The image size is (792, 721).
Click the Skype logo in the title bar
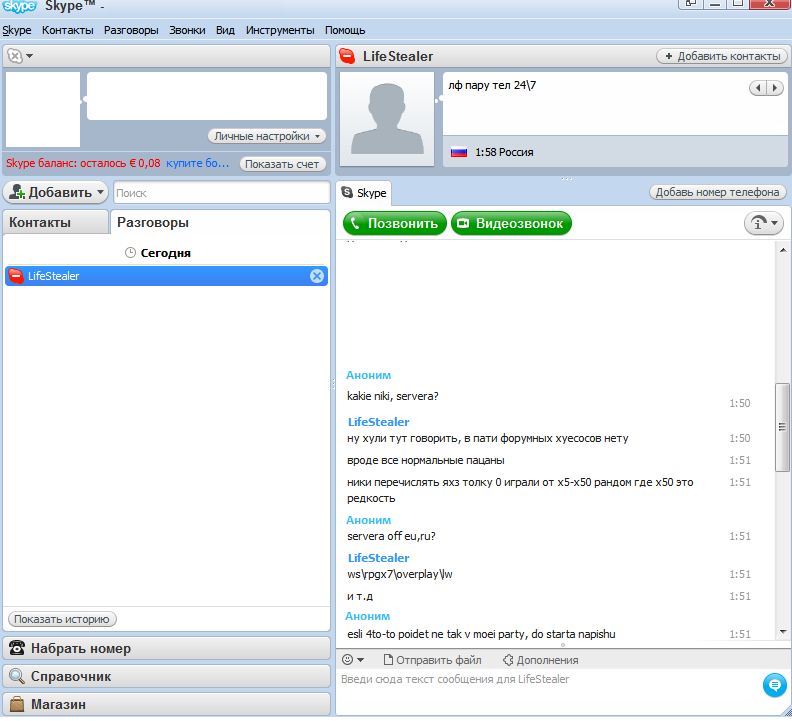(19, 6)
